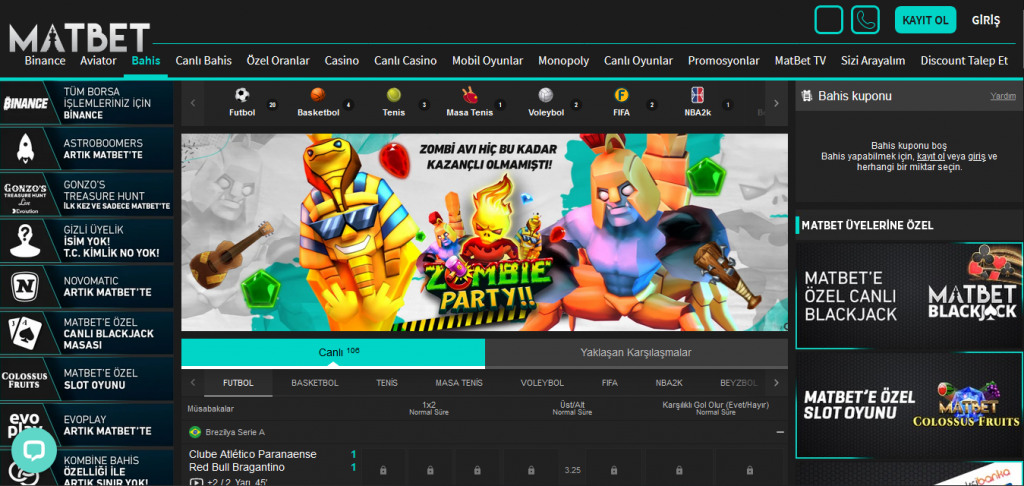Image resolution: width=1024 pixels, height=486 pixels.
Task: Click kayıt ol link in bet slip
Action: (x=930, y=157)
